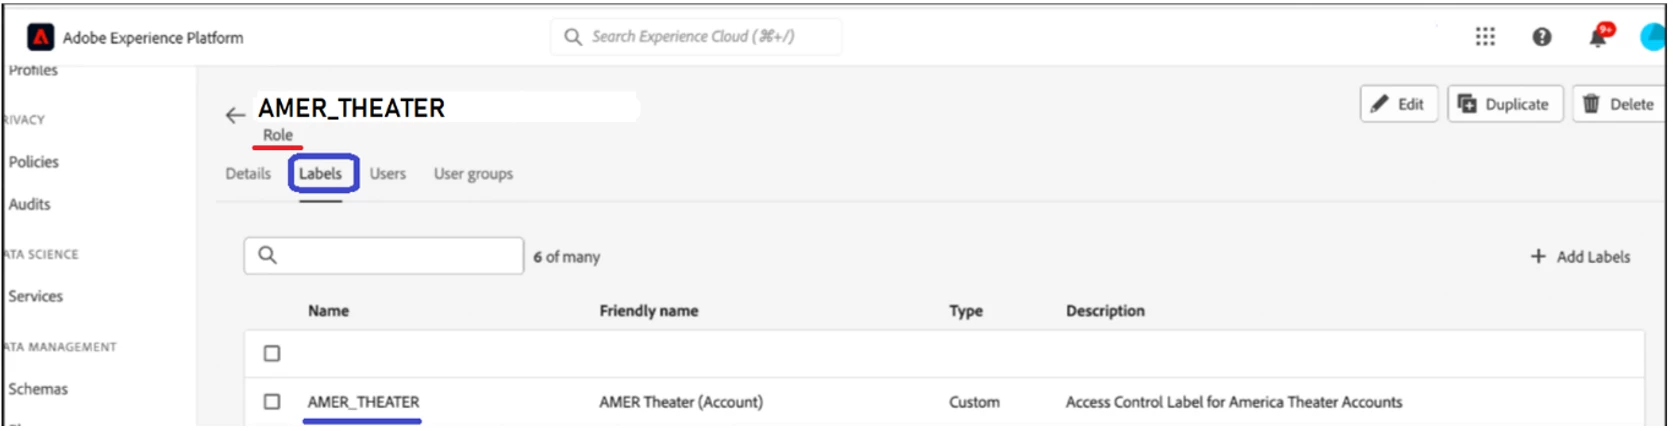Go back using the left arrow icon
The width and height of the screenshot is (1673, 431).
[235, 115]
